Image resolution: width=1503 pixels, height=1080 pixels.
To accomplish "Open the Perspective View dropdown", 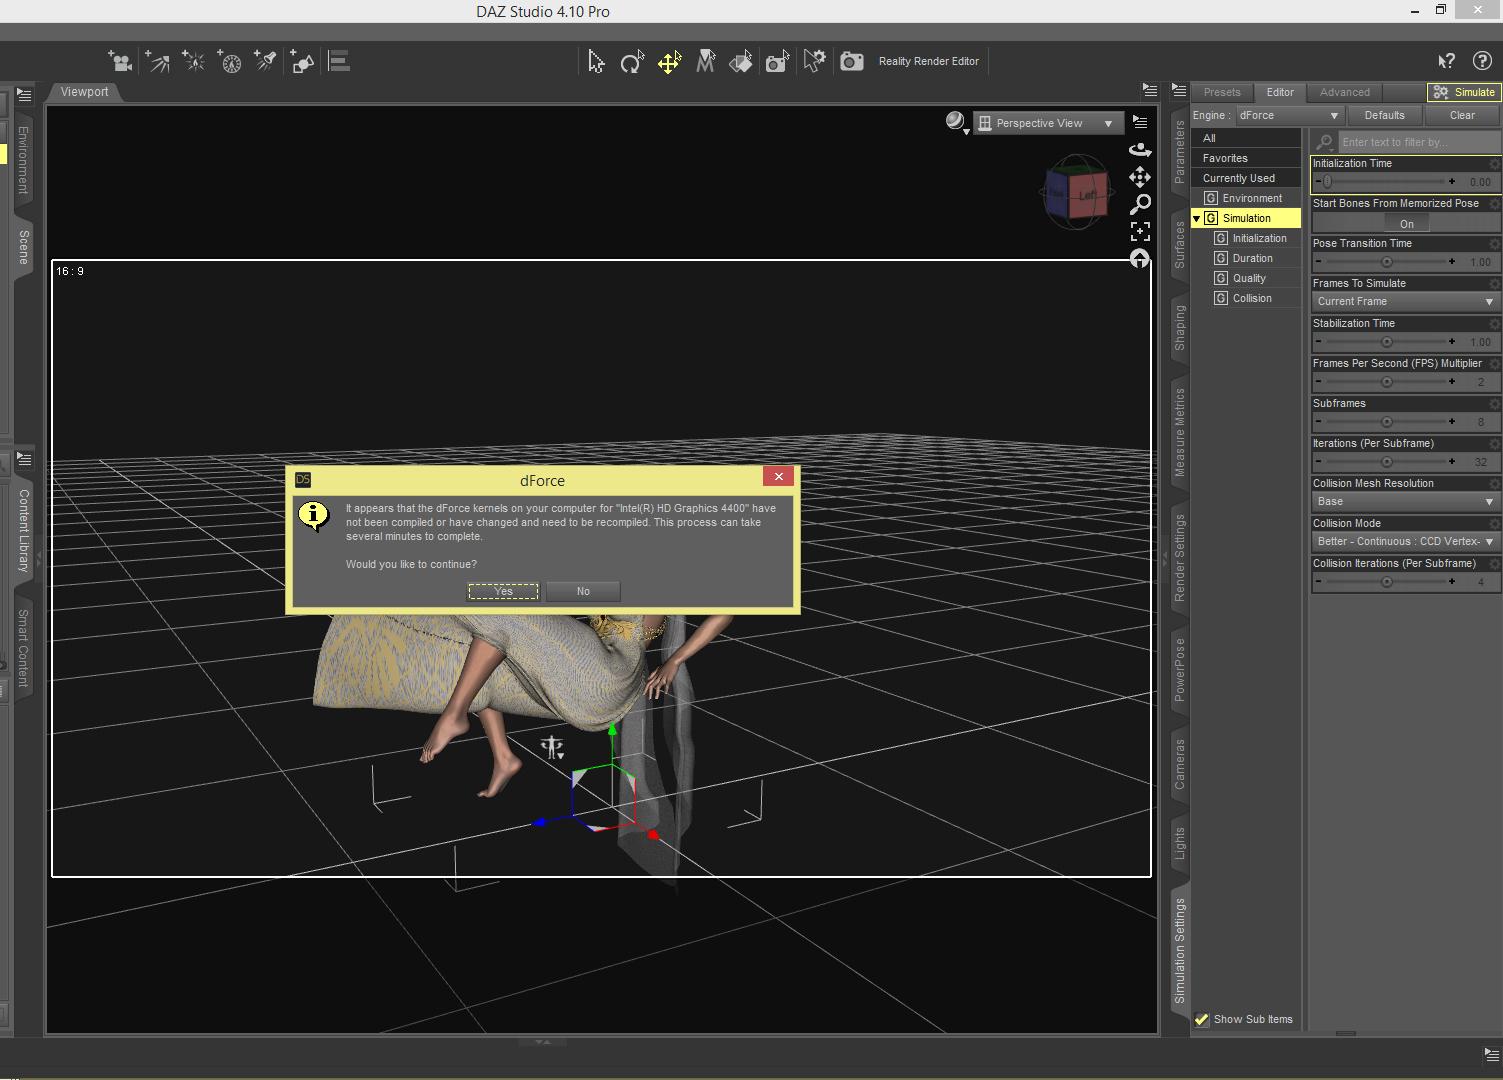I will (1047, 123).
